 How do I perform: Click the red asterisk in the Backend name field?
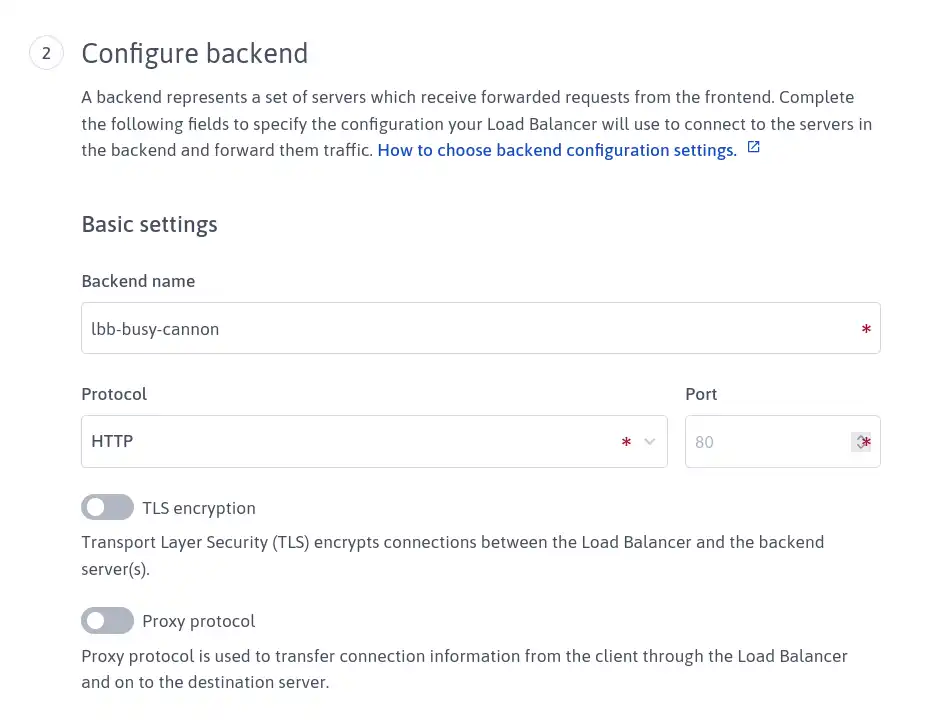pyautogui.click(x=866, y=329)
